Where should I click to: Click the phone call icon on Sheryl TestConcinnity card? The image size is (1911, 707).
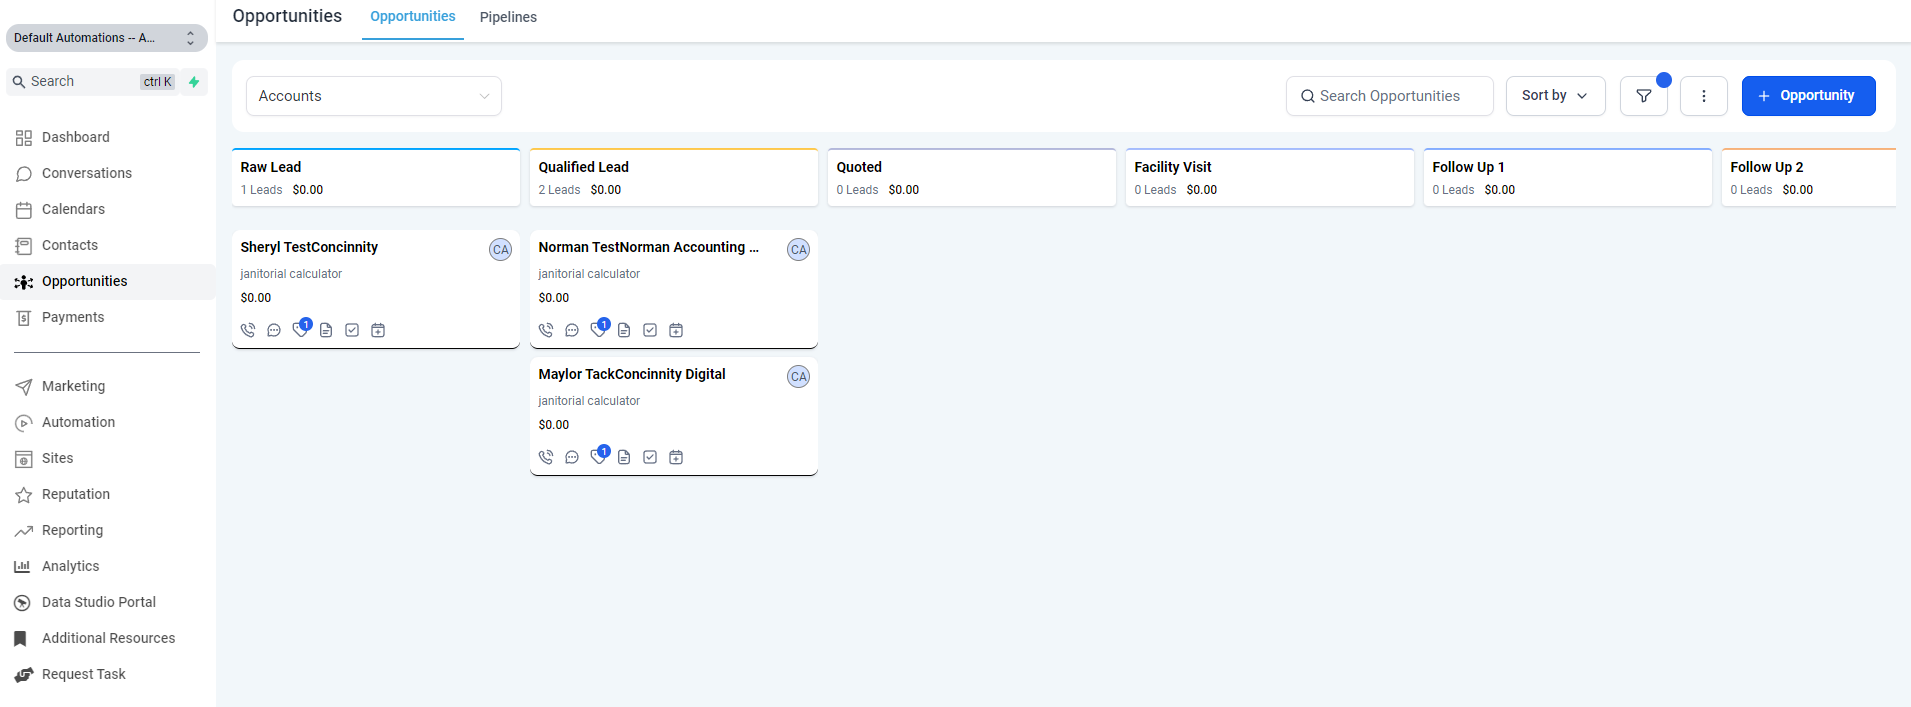click(x=248, y=330)
